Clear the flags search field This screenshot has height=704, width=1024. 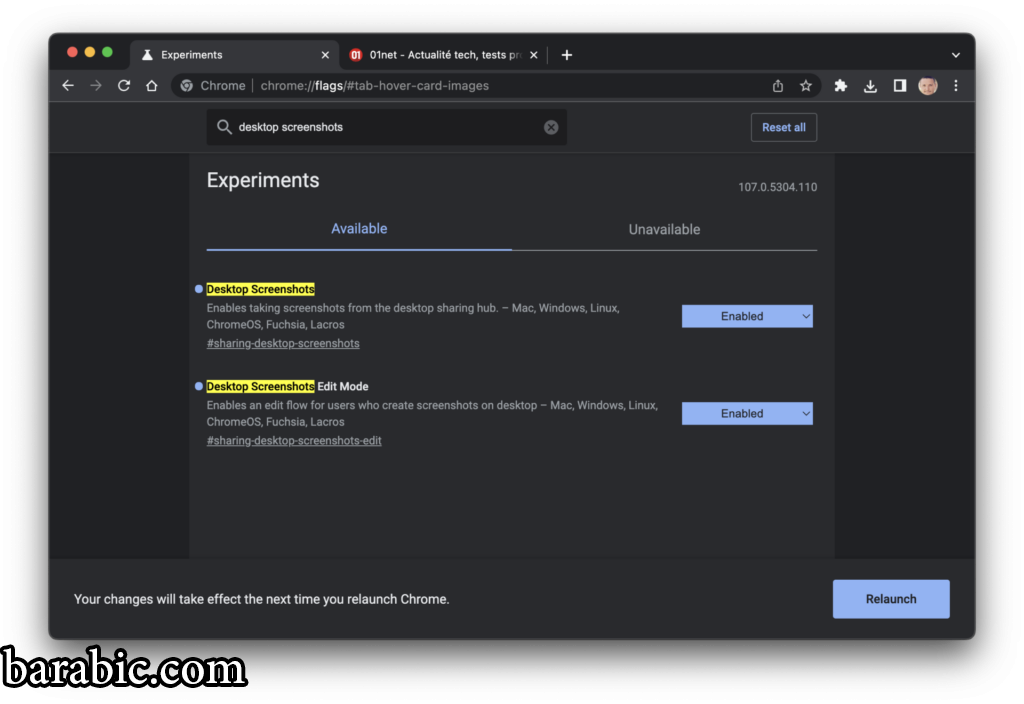[x=551, y=127]
